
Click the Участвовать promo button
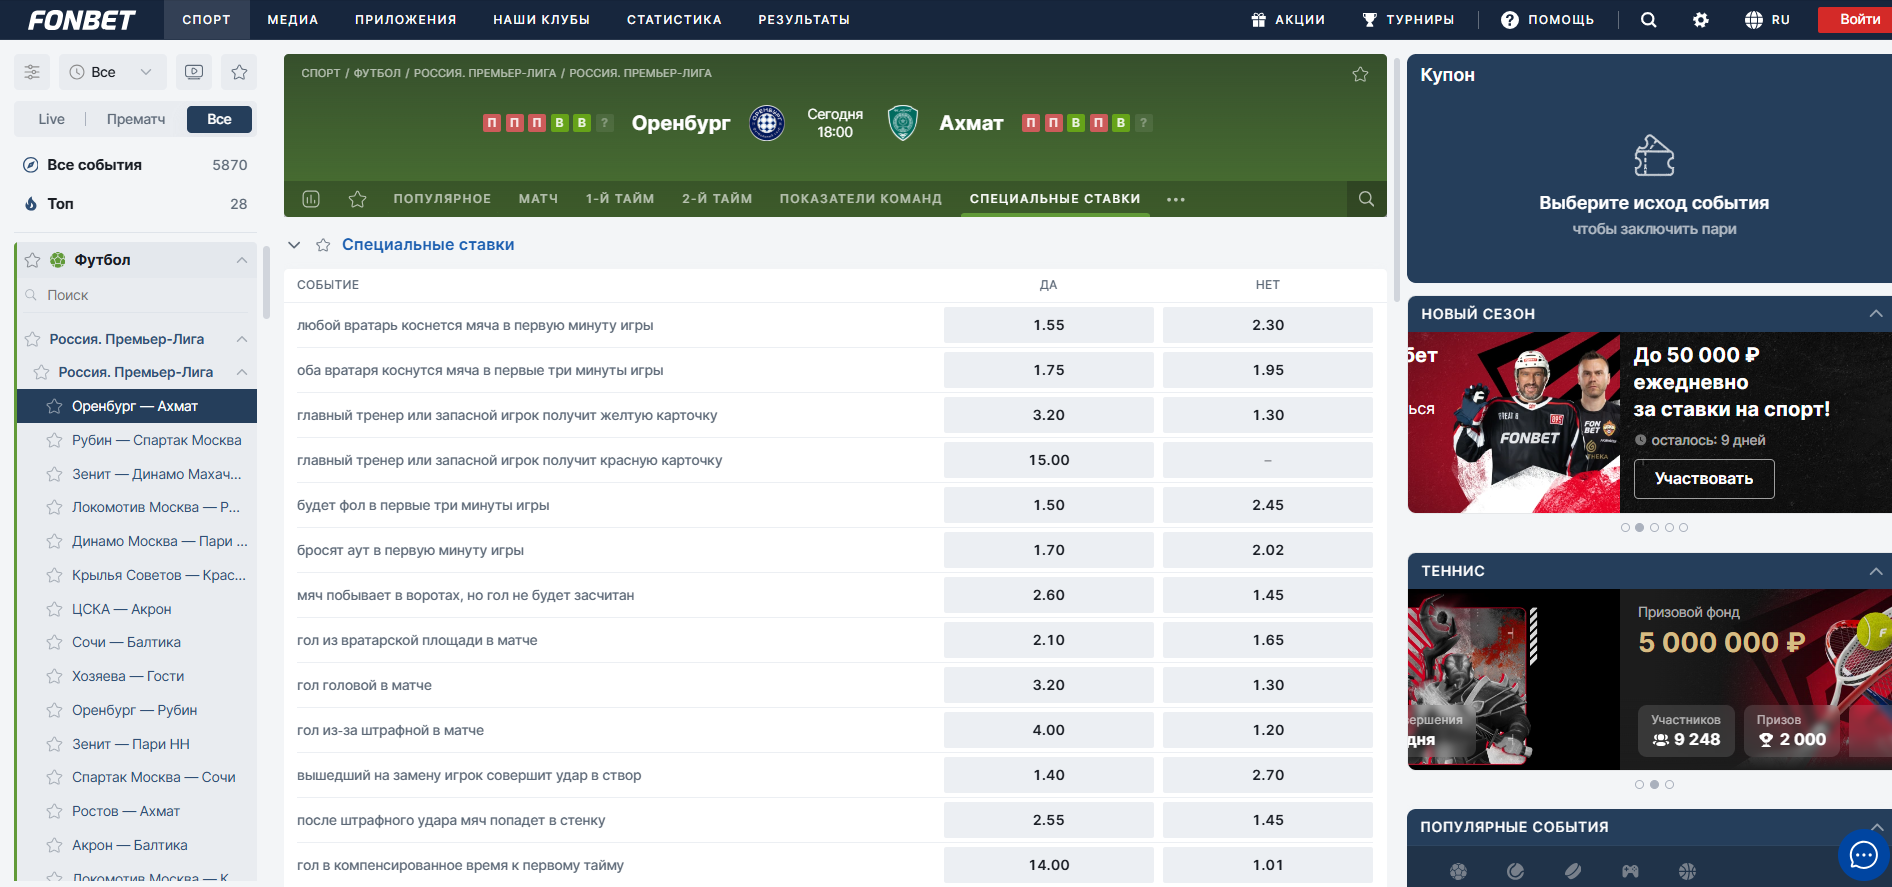pyautogui.click(x=1703, y=479)
